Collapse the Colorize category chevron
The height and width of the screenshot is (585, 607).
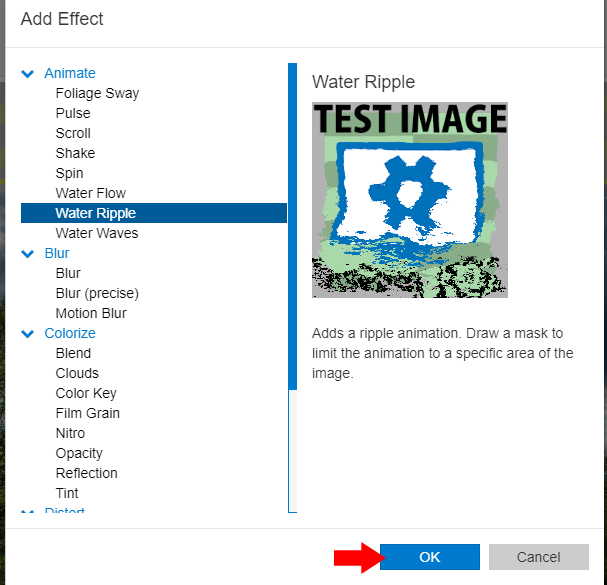(x=28, y=333)
